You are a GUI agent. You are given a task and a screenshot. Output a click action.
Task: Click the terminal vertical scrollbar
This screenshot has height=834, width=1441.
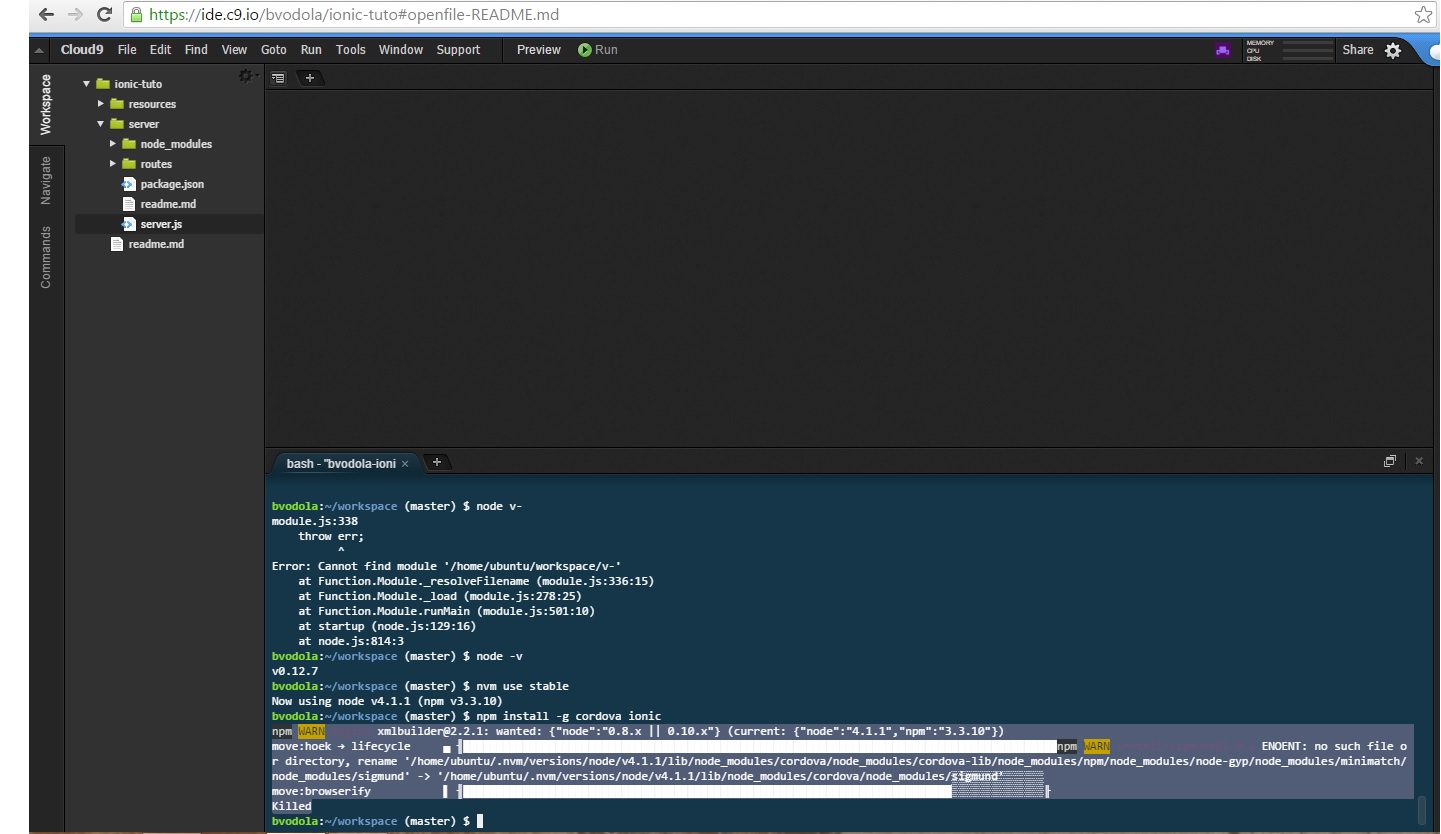pyautogui.click(x=1421, y=808)
